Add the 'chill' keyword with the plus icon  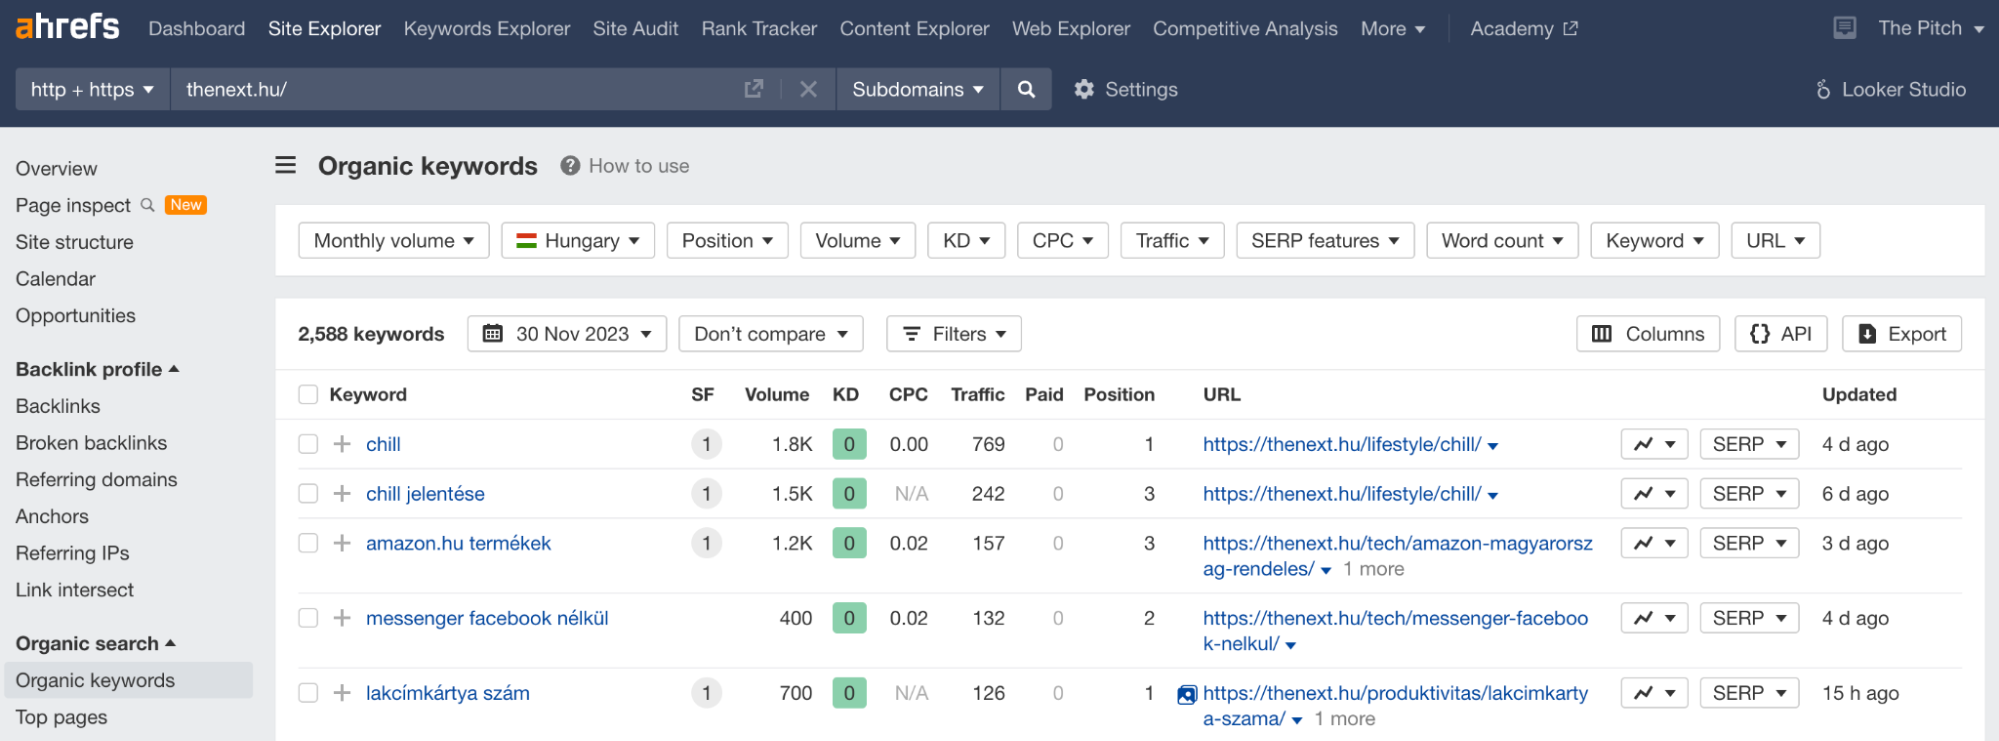point(342,444)
